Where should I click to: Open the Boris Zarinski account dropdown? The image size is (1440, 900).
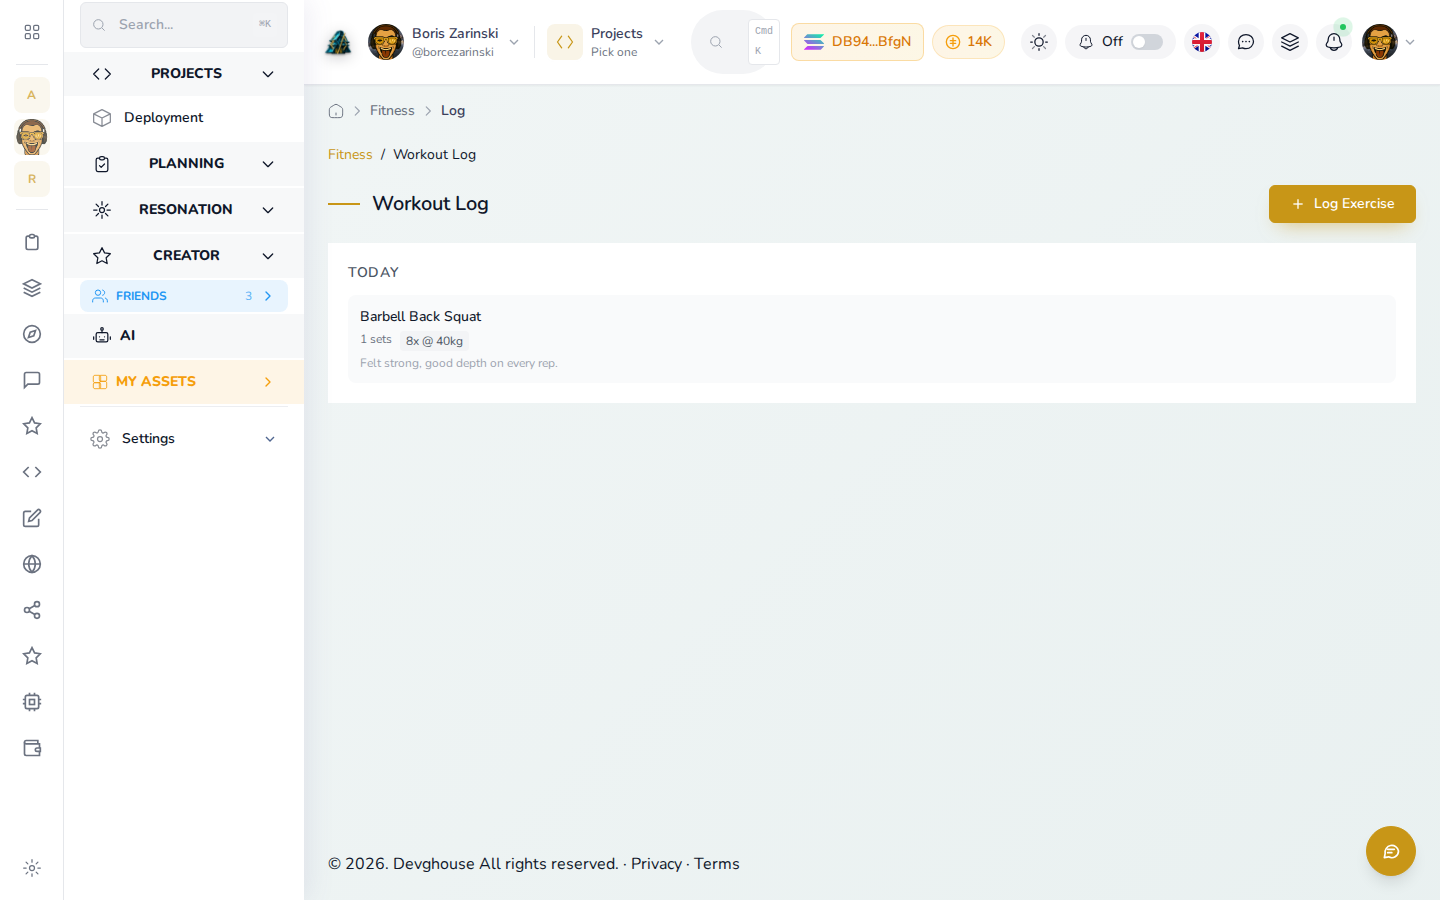pos(444,42)
